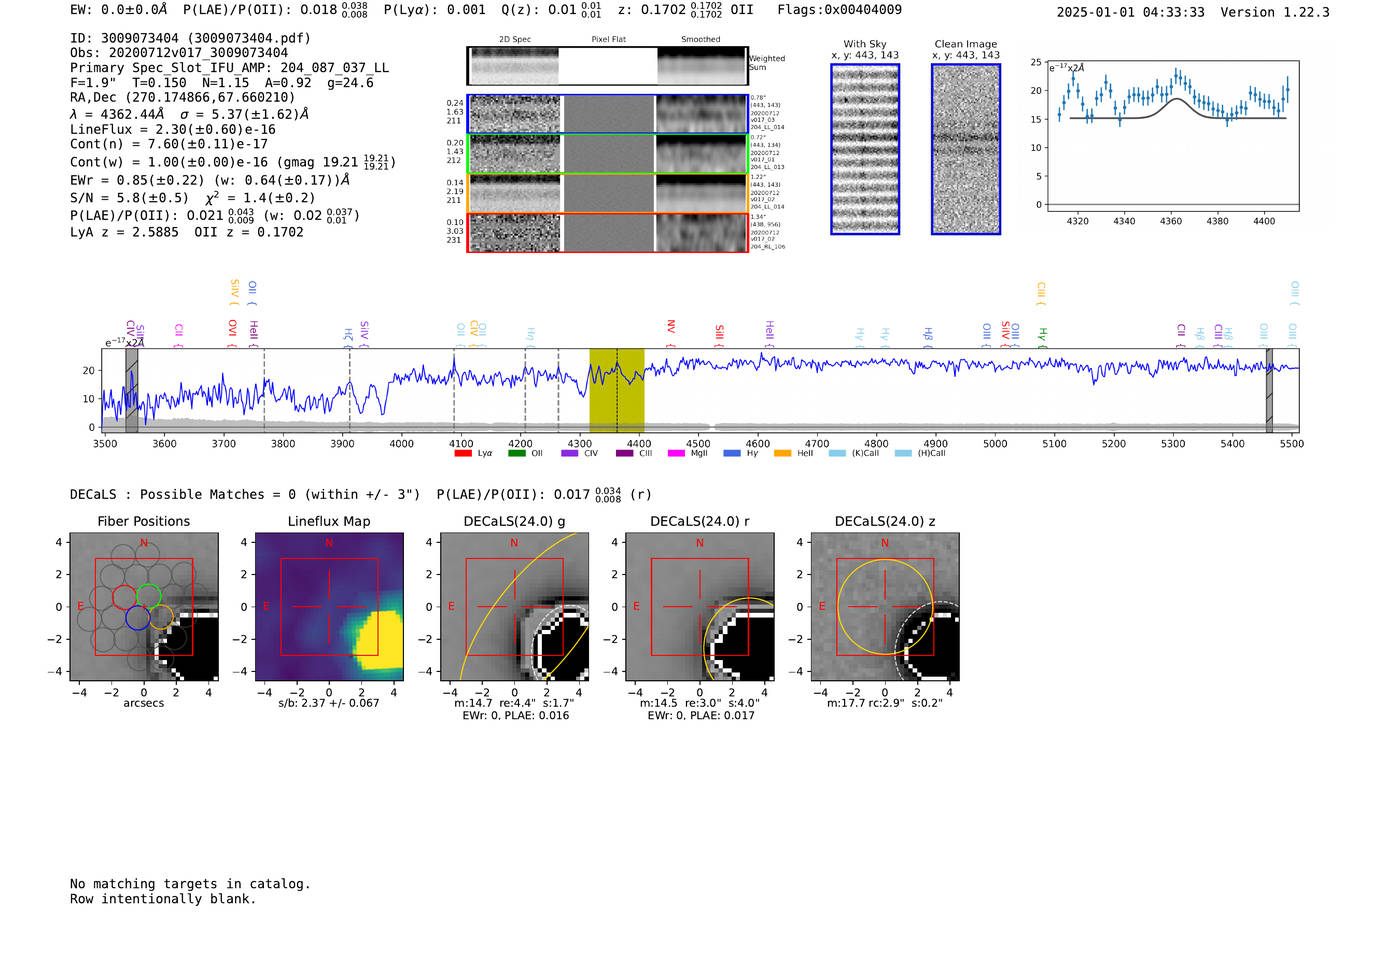Open the DECaLS z-band image
1400x953 pixels.
(884, 607)
